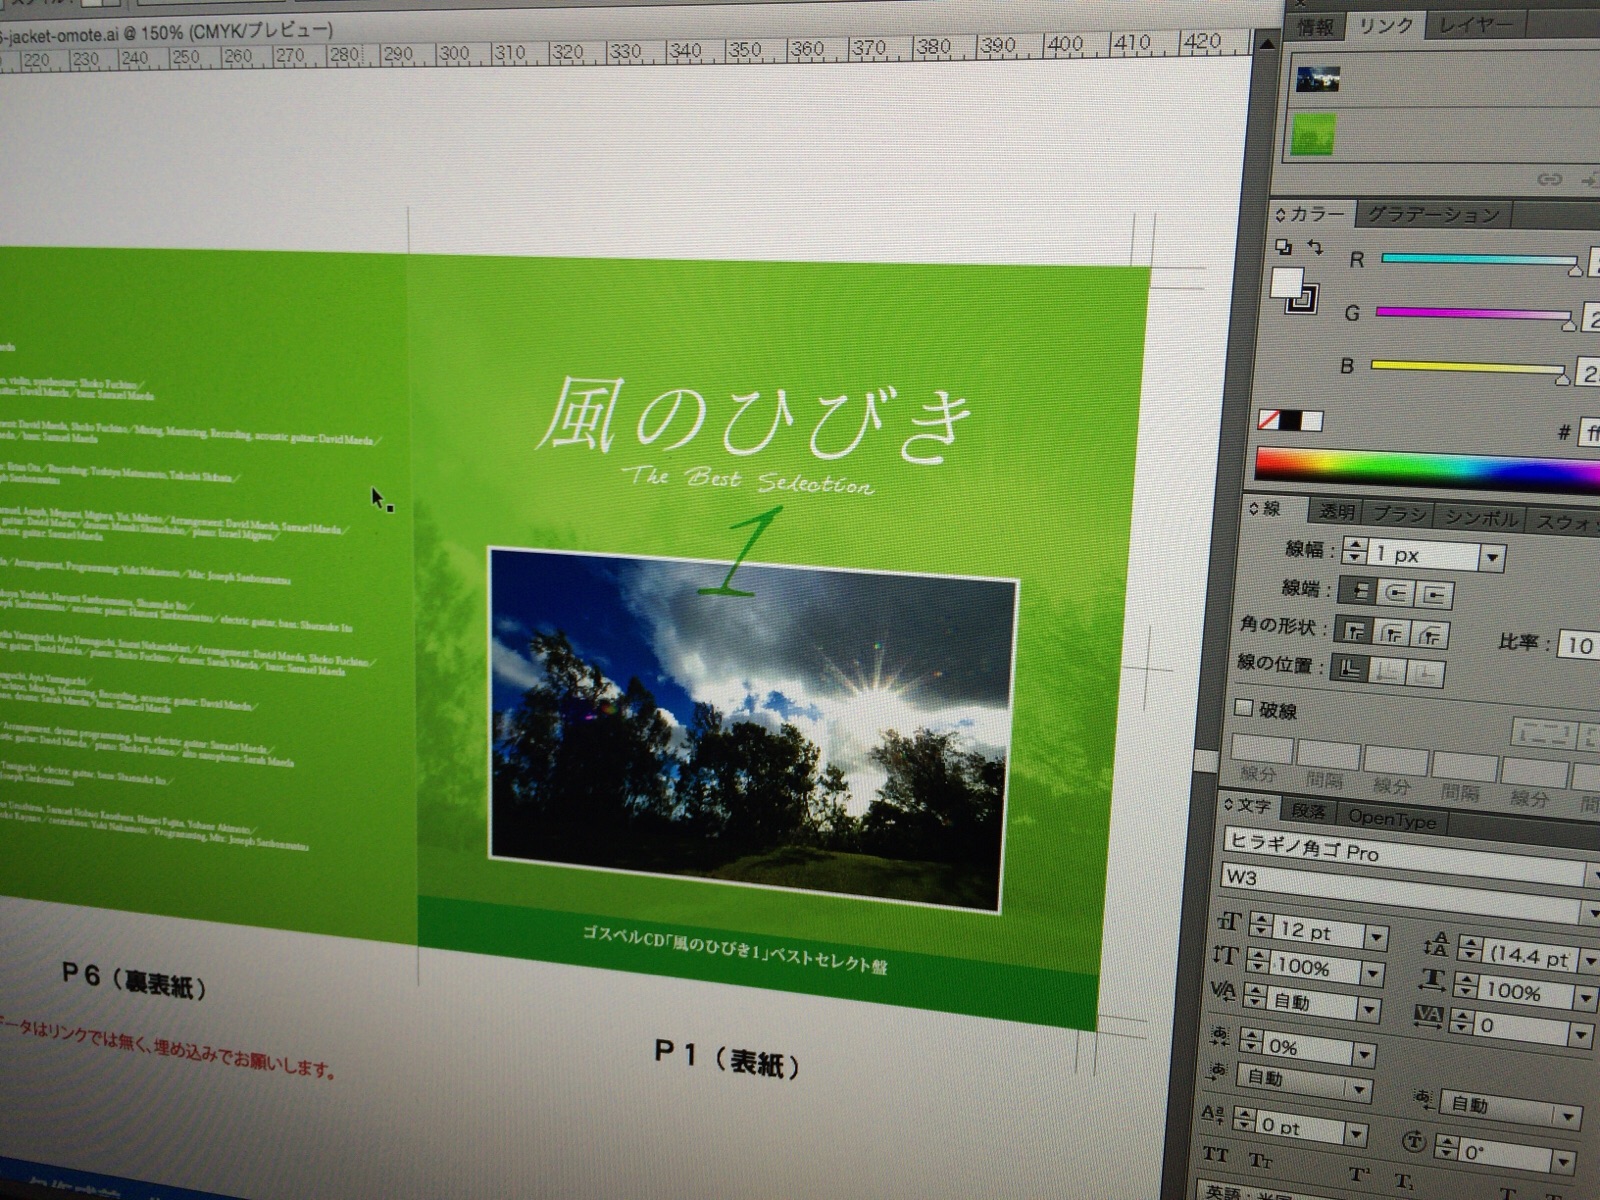Select the butt cap stroke option
1600x1200 pixels.
(x=1359, y=591)
